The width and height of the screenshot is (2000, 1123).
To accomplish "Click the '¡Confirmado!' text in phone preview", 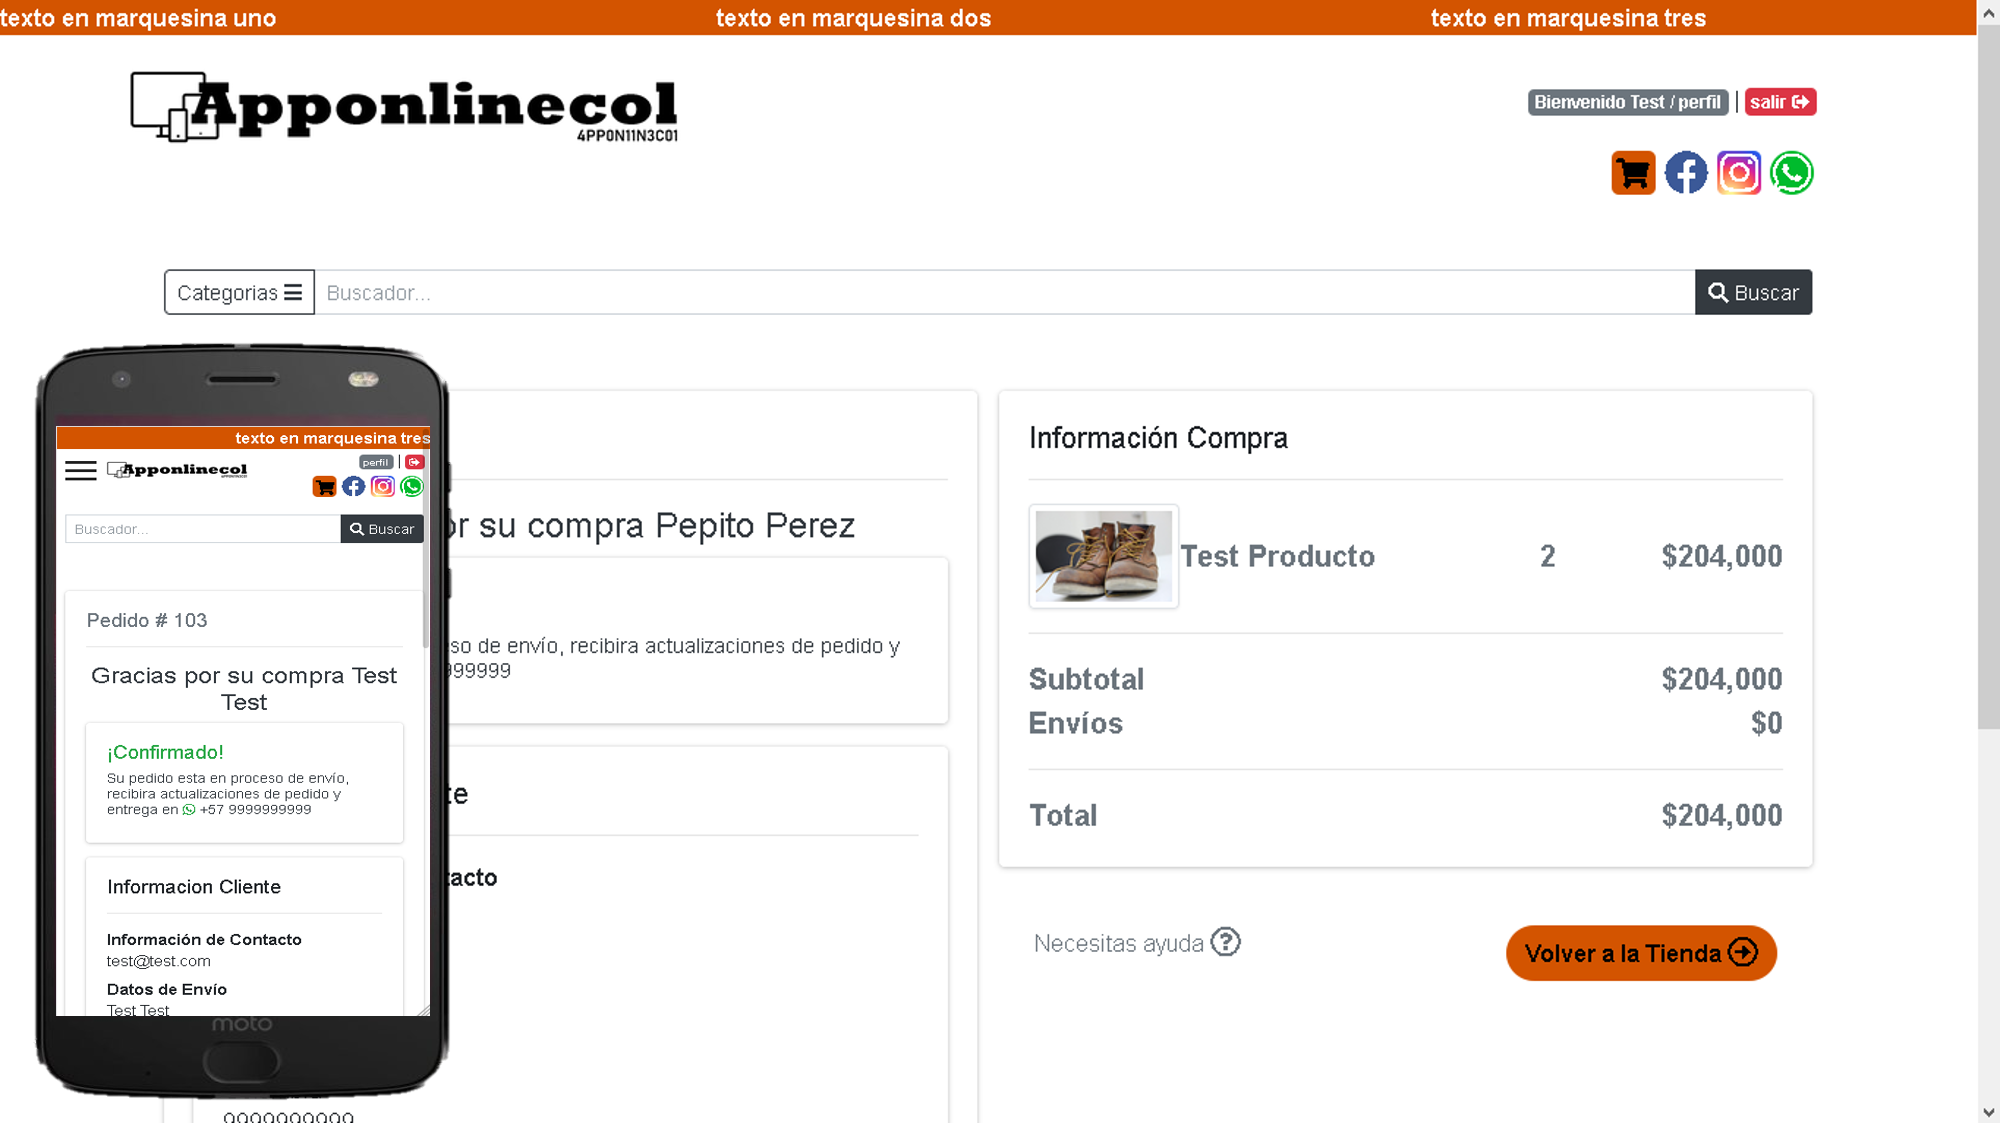I will [x=165, y=752].
